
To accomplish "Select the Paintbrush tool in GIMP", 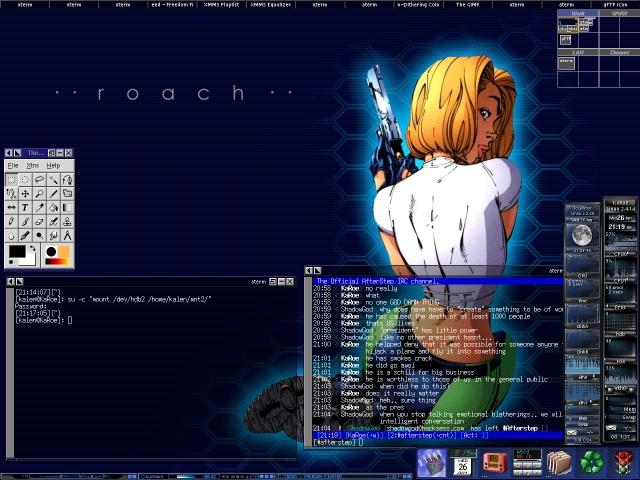I will point(25,221).
